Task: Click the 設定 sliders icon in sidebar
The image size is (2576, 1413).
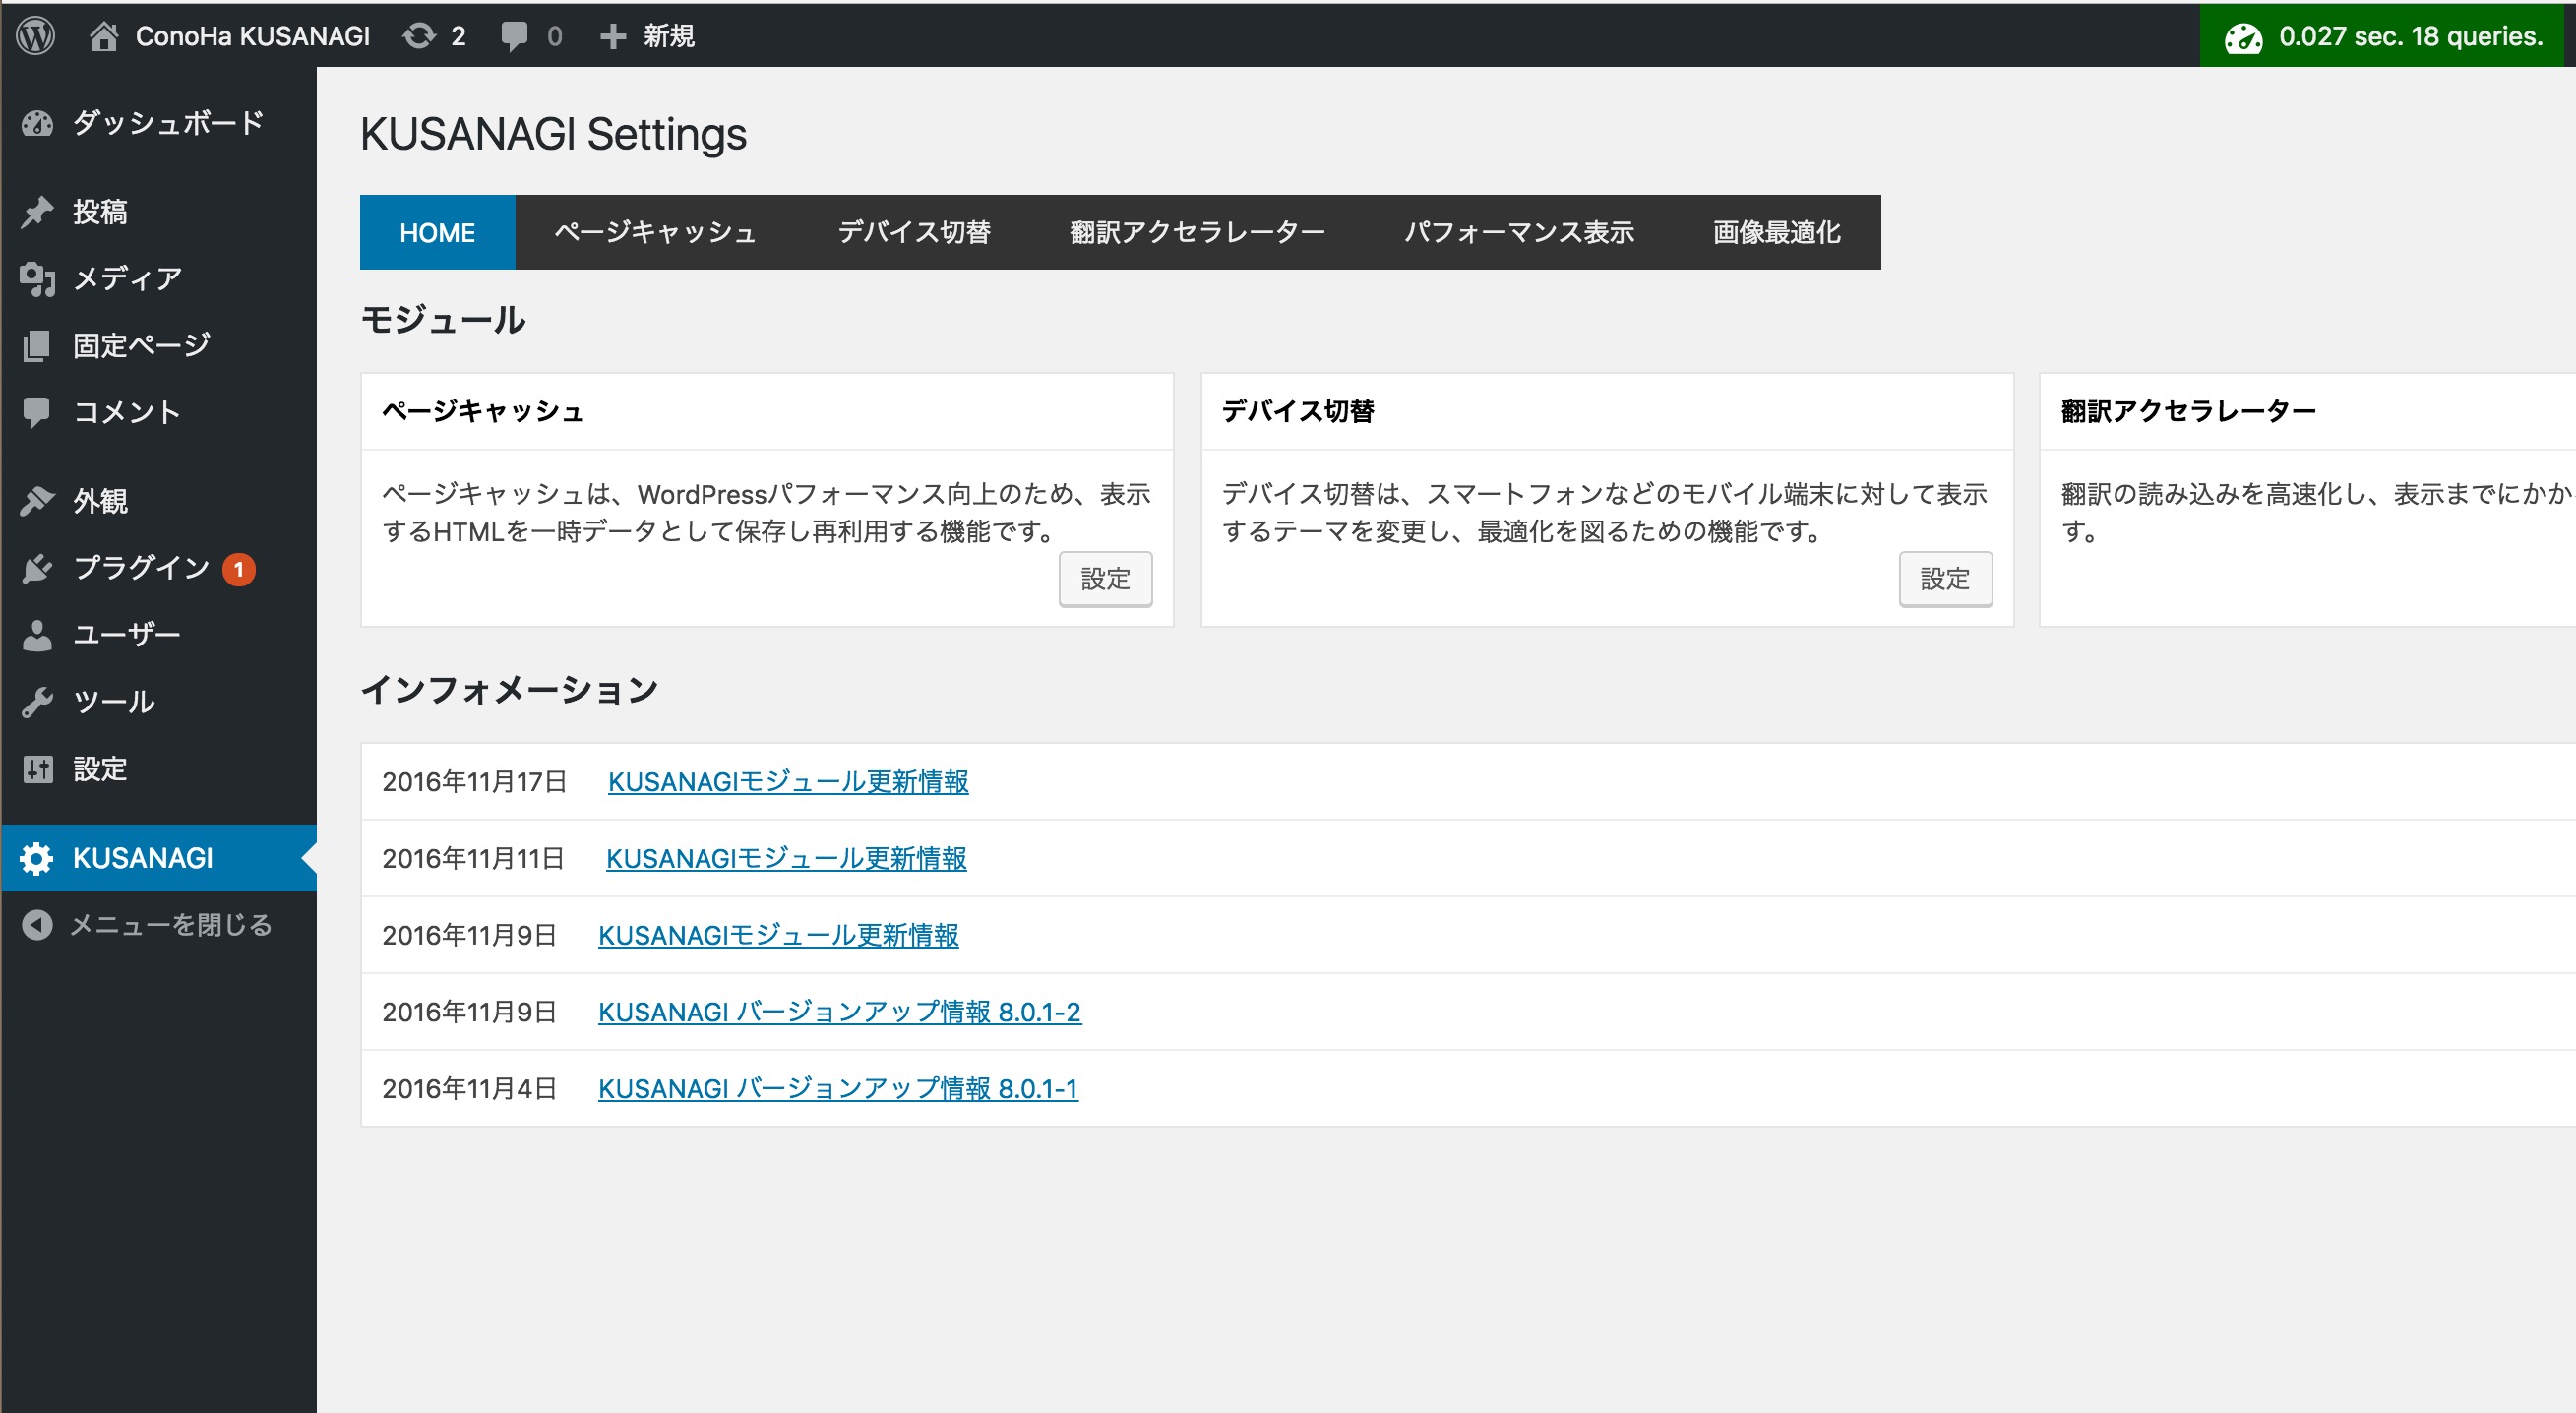Action: (38, 769)
